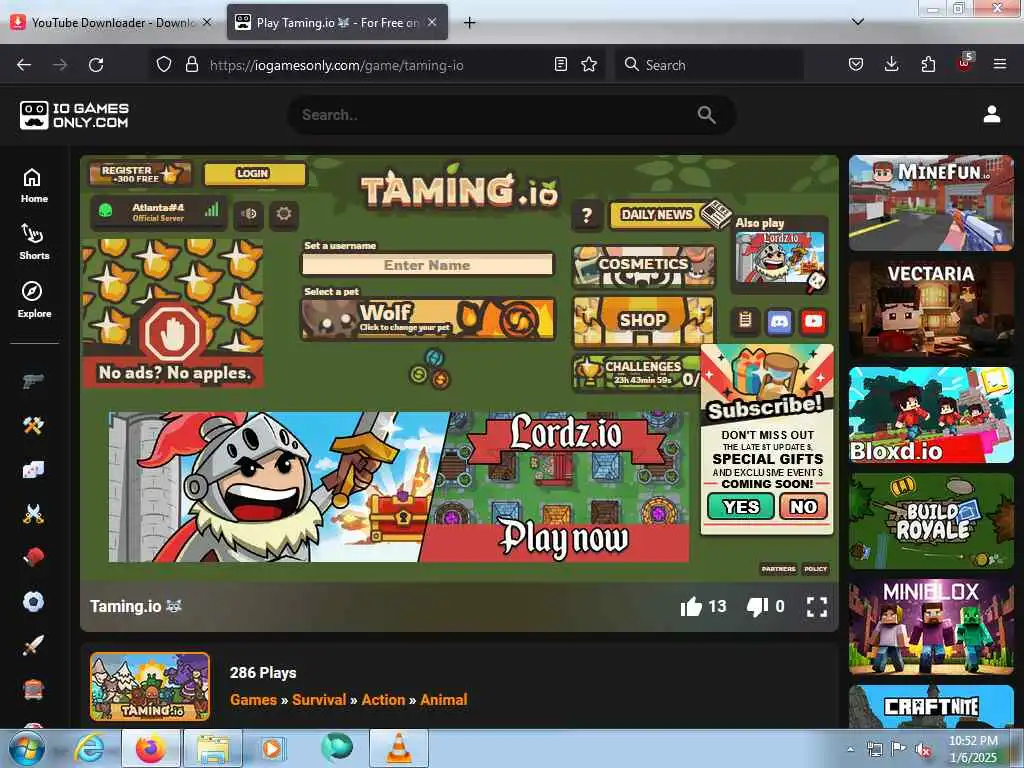Open the YouTube link in the game
The width and height of the screenshot is (1024, 768).
point(813,321)
